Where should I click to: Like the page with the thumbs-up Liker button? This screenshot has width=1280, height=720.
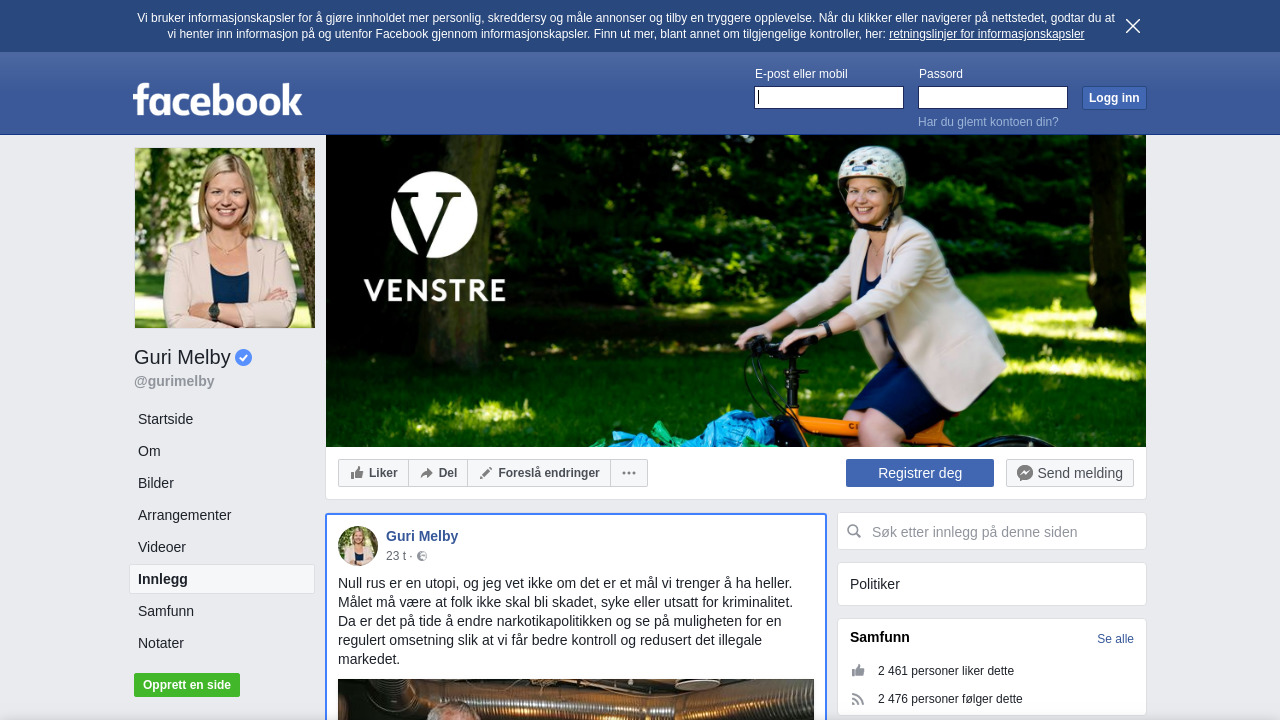(x=373, y=473)
